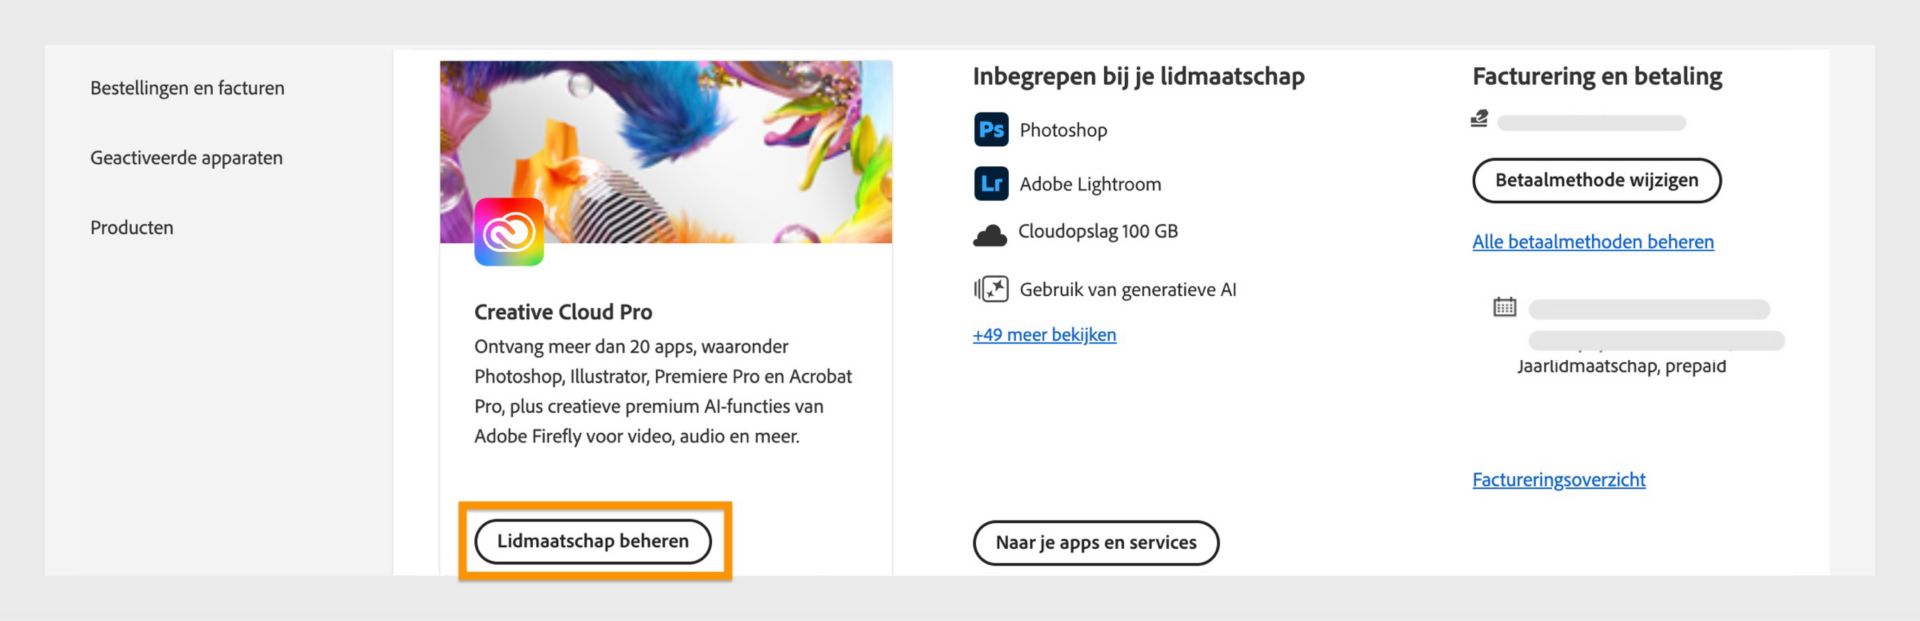Click the Jaarlidmaatschap prepaid text

coord(1621,366)
